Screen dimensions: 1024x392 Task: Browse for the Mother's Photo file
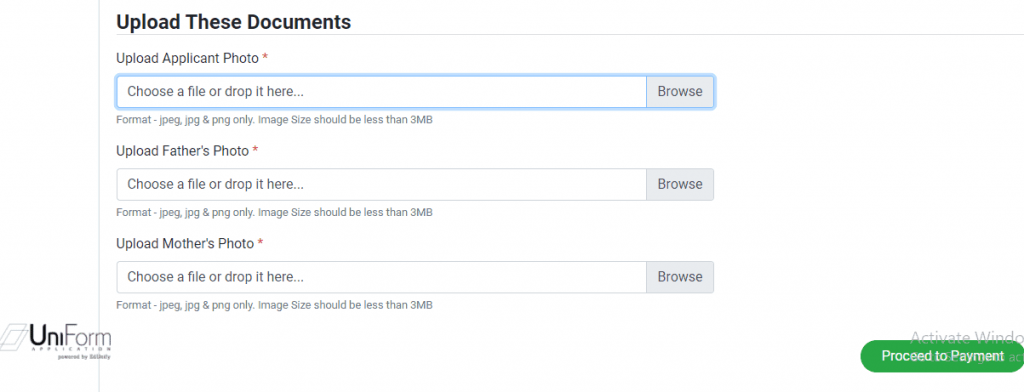pyautogui.click(x=680, y=277)
